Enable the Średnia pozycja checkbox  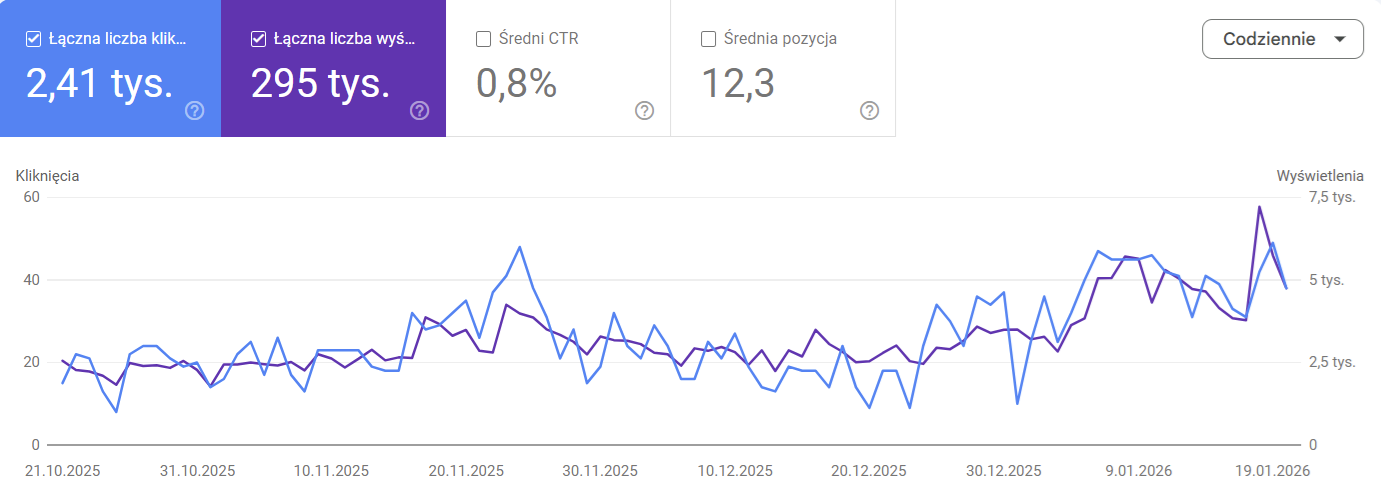coord(708,39)
